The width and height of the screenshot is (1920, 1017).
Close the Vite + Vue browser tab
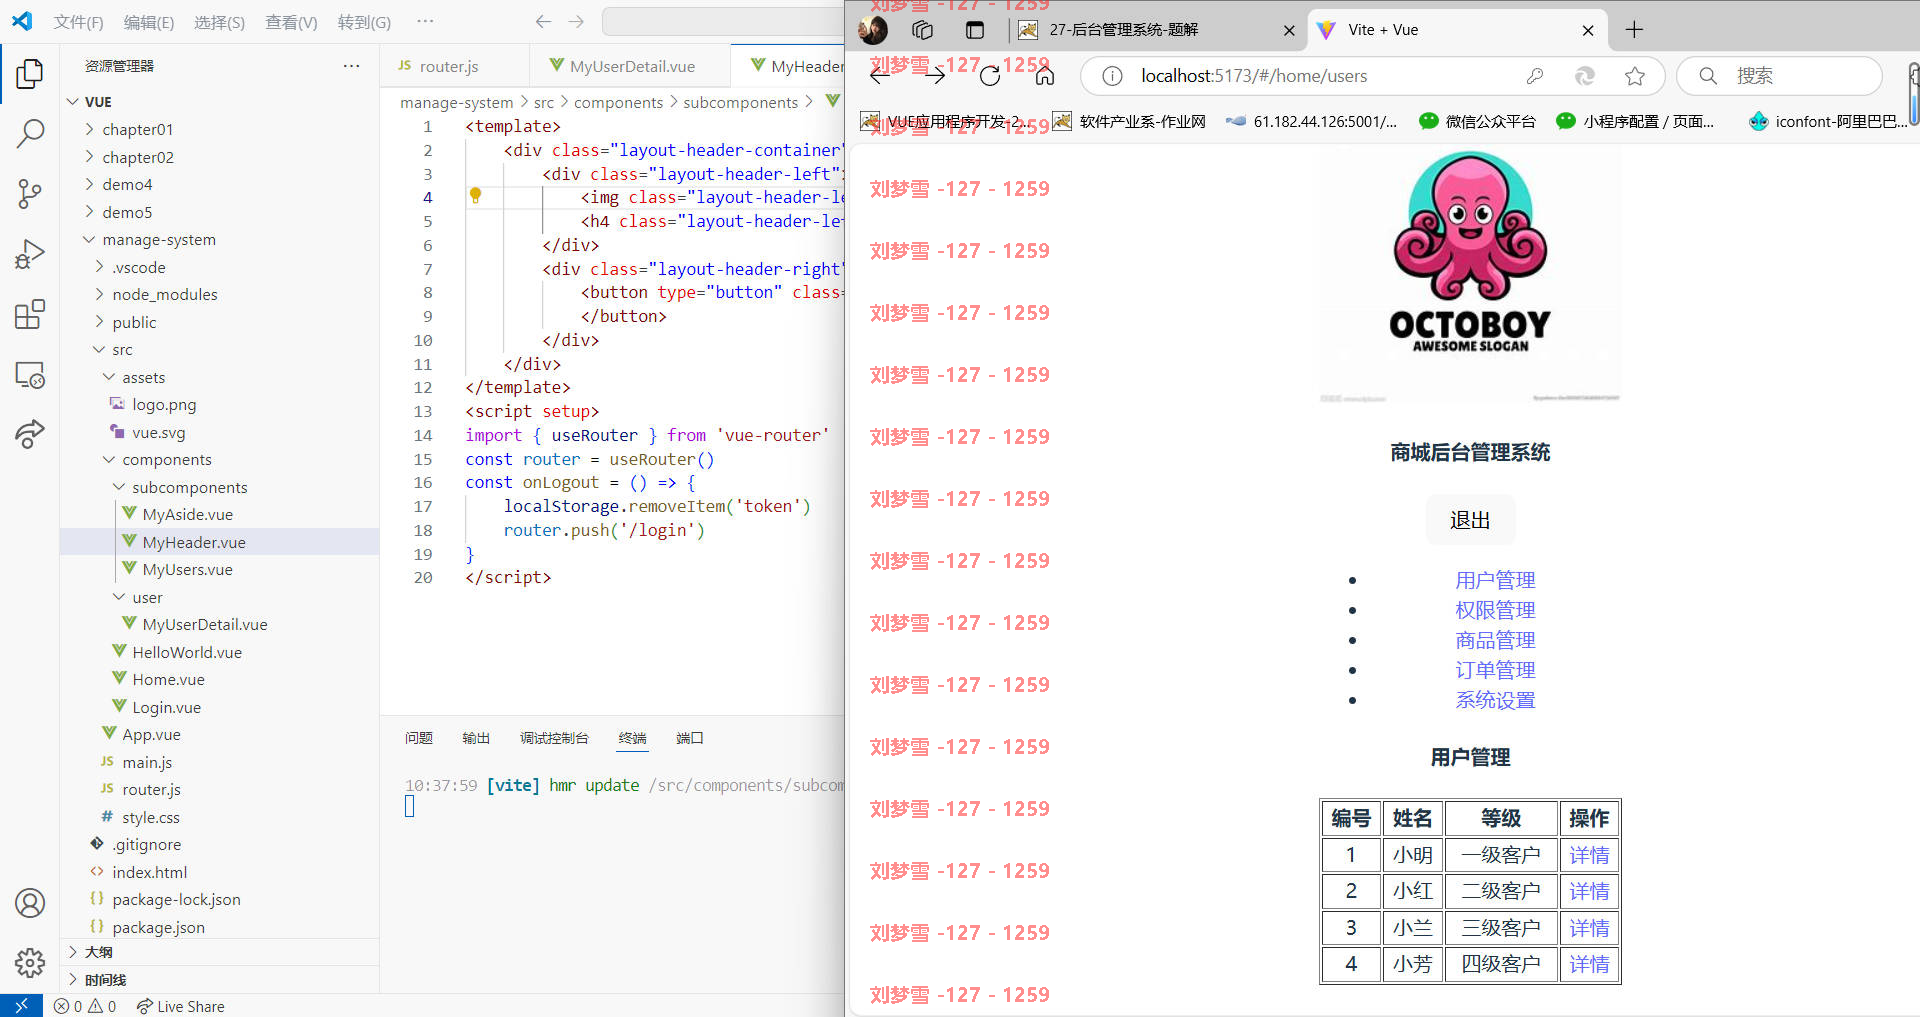1588,30
